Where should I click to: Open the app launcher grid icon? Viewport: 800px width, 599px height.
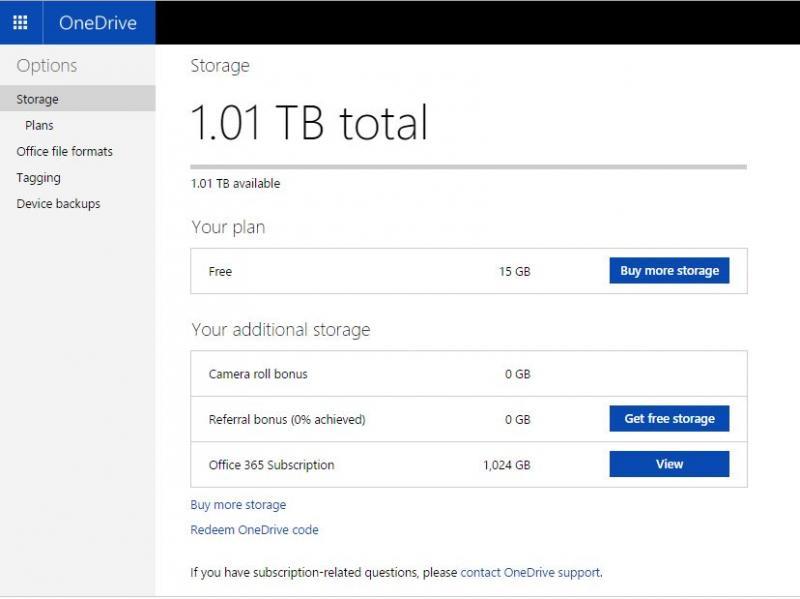pyautogui.click(x=20, y=22)
